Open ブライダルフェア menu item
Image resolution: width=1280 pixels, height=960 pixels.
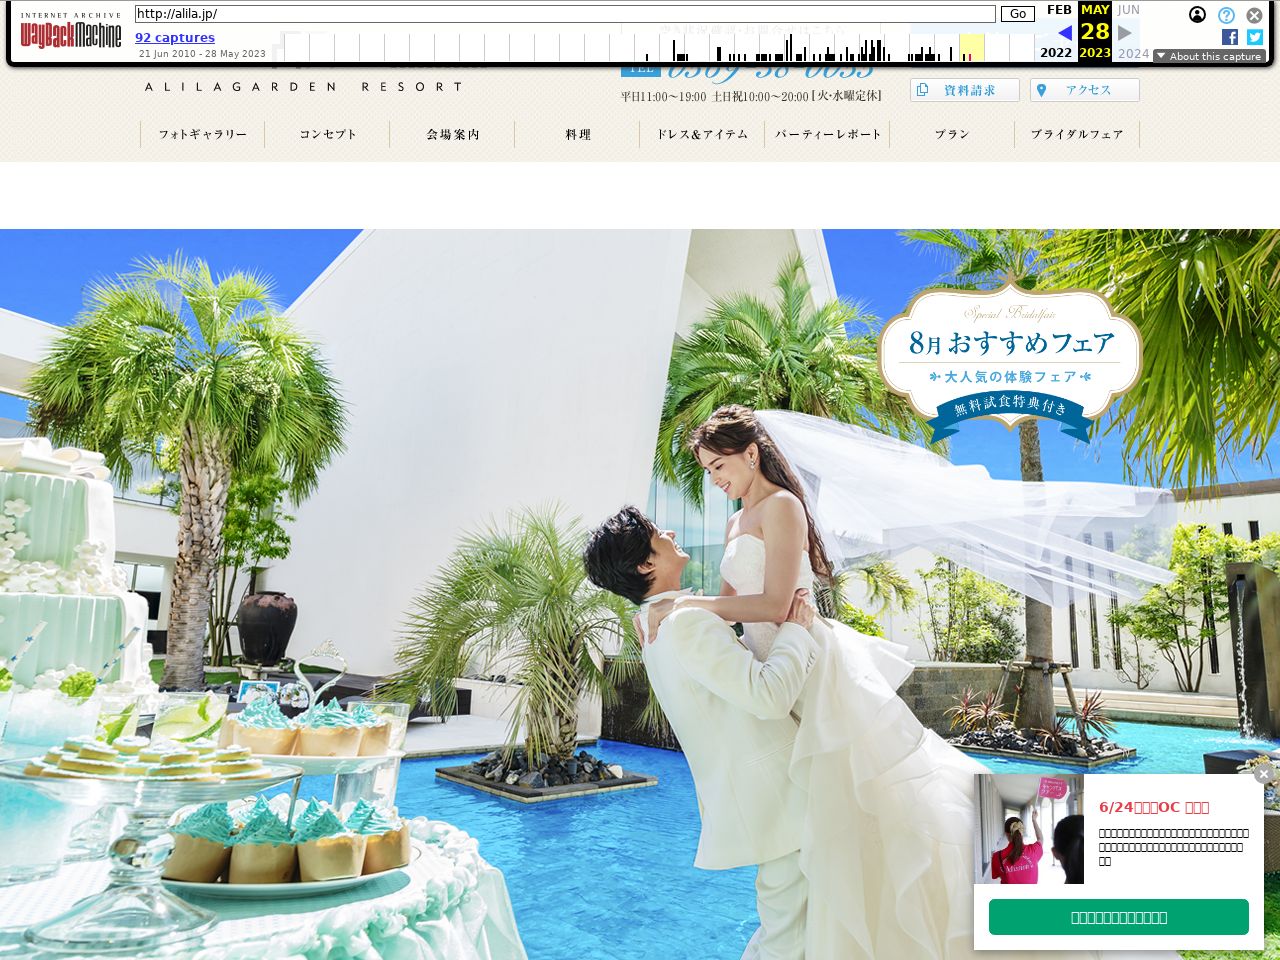[x=1078, y=134]
